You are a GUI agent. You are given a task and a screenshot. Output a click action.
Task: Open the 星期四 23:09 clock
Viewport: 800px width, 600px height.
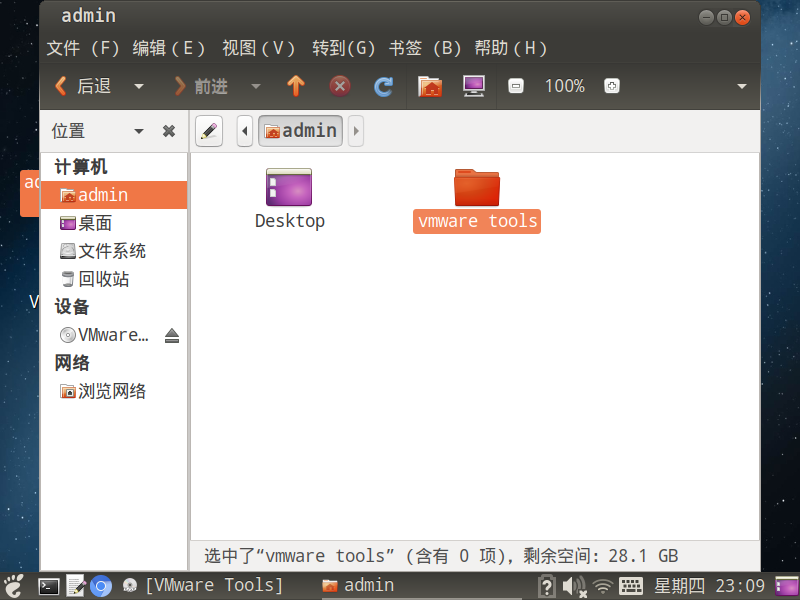tap(710, 586)
